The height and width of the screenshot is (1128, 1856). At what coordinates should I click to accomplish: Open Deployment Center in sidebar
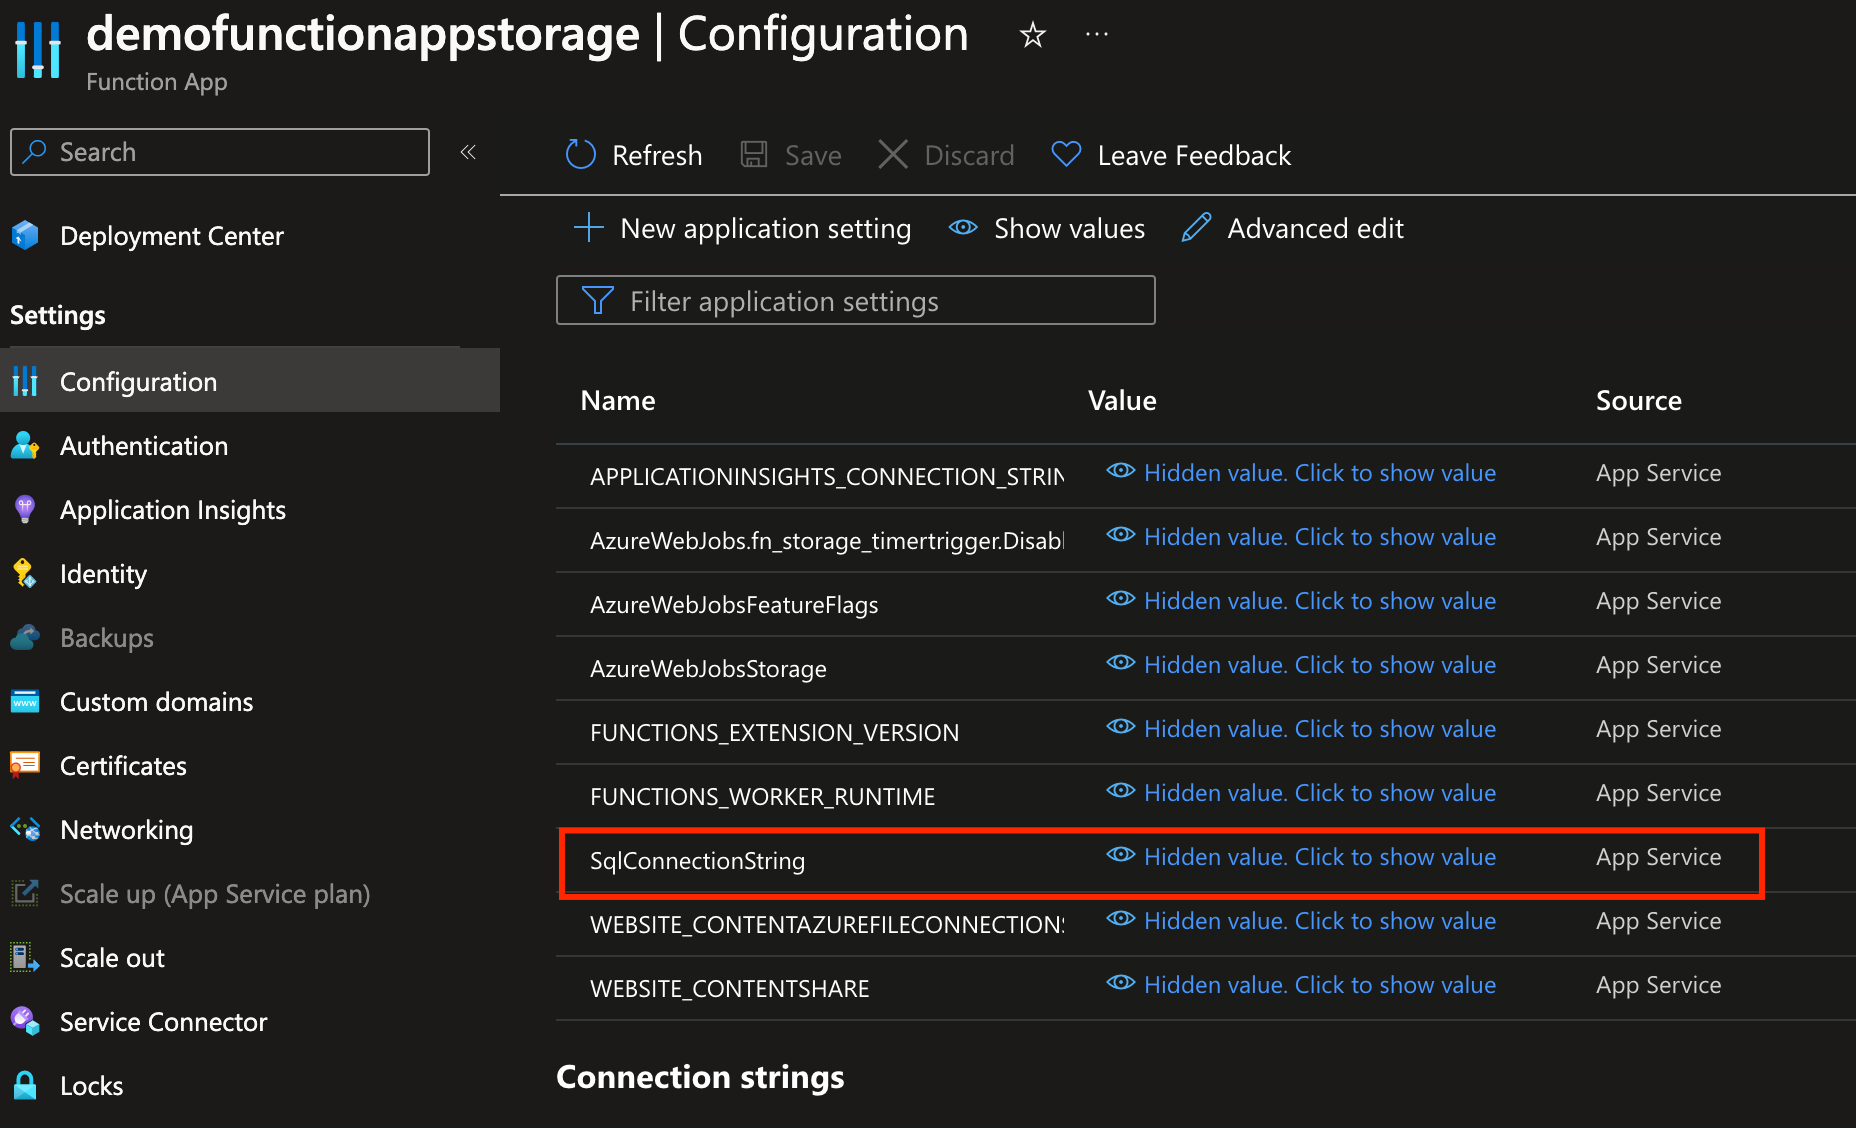pyautogui.click(x=171, y=236)
